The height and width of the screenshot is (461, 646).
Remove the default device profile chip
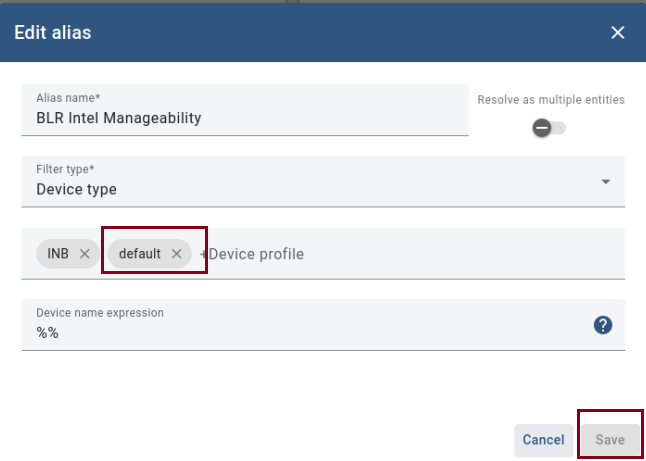click(x=176, y=254)
